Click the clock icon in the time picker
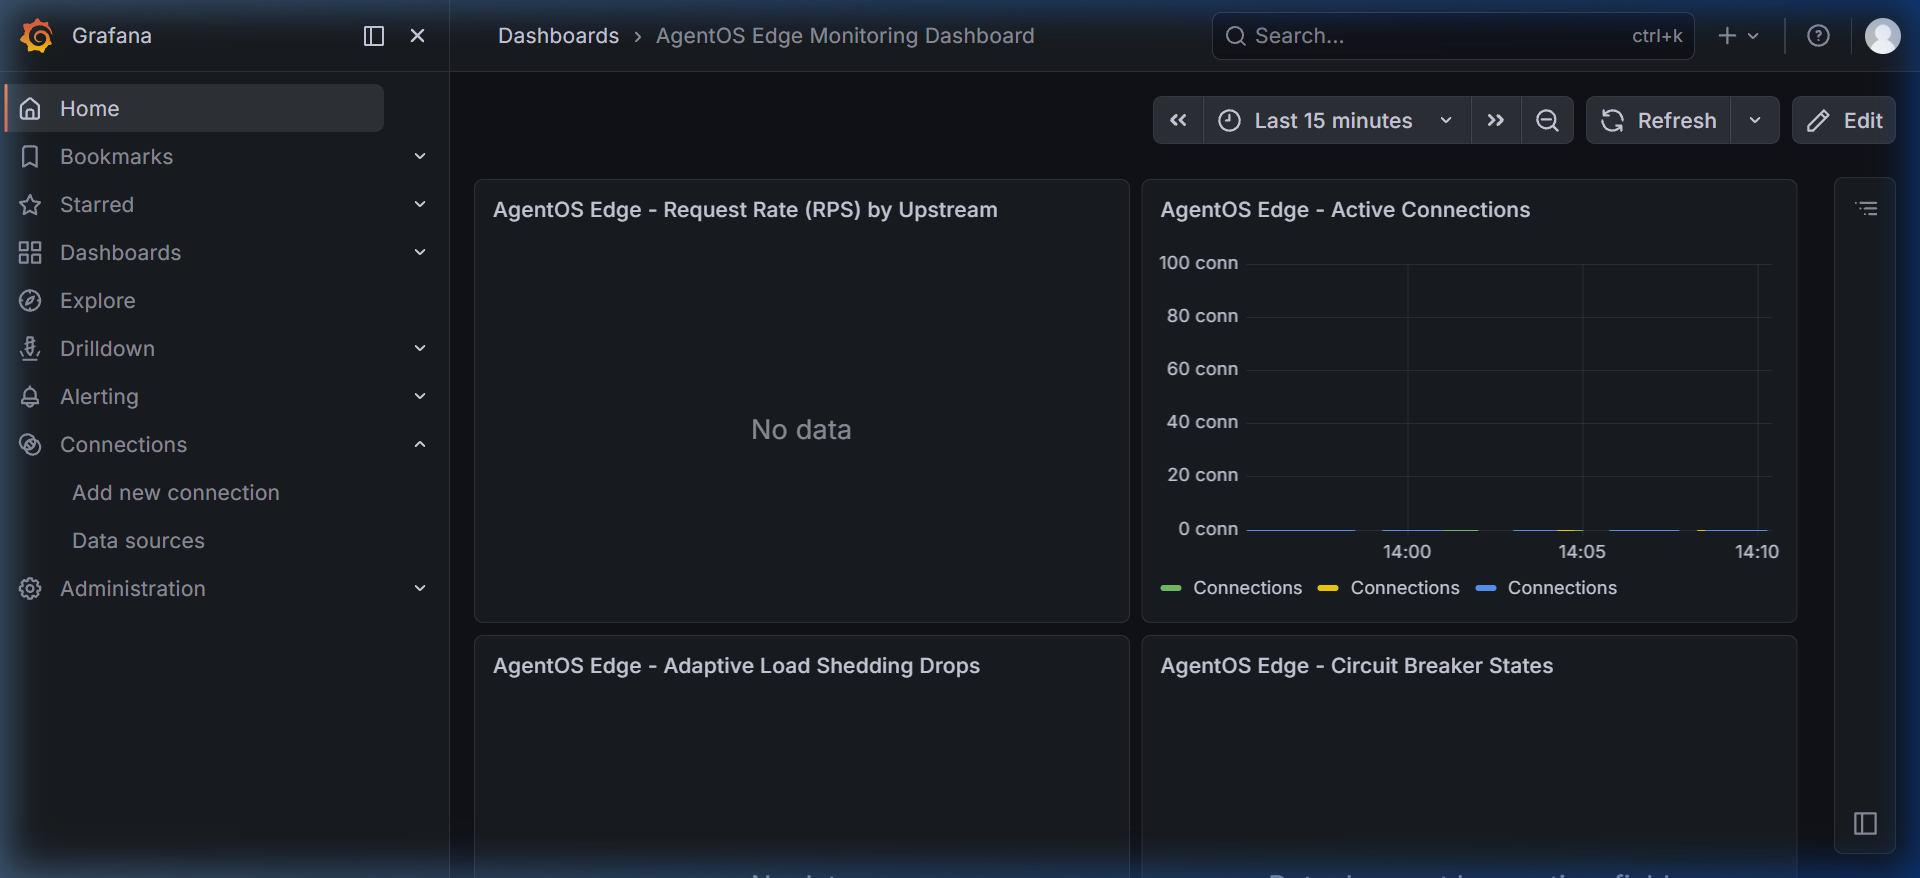1920x878 pixels. [1229, 121]
